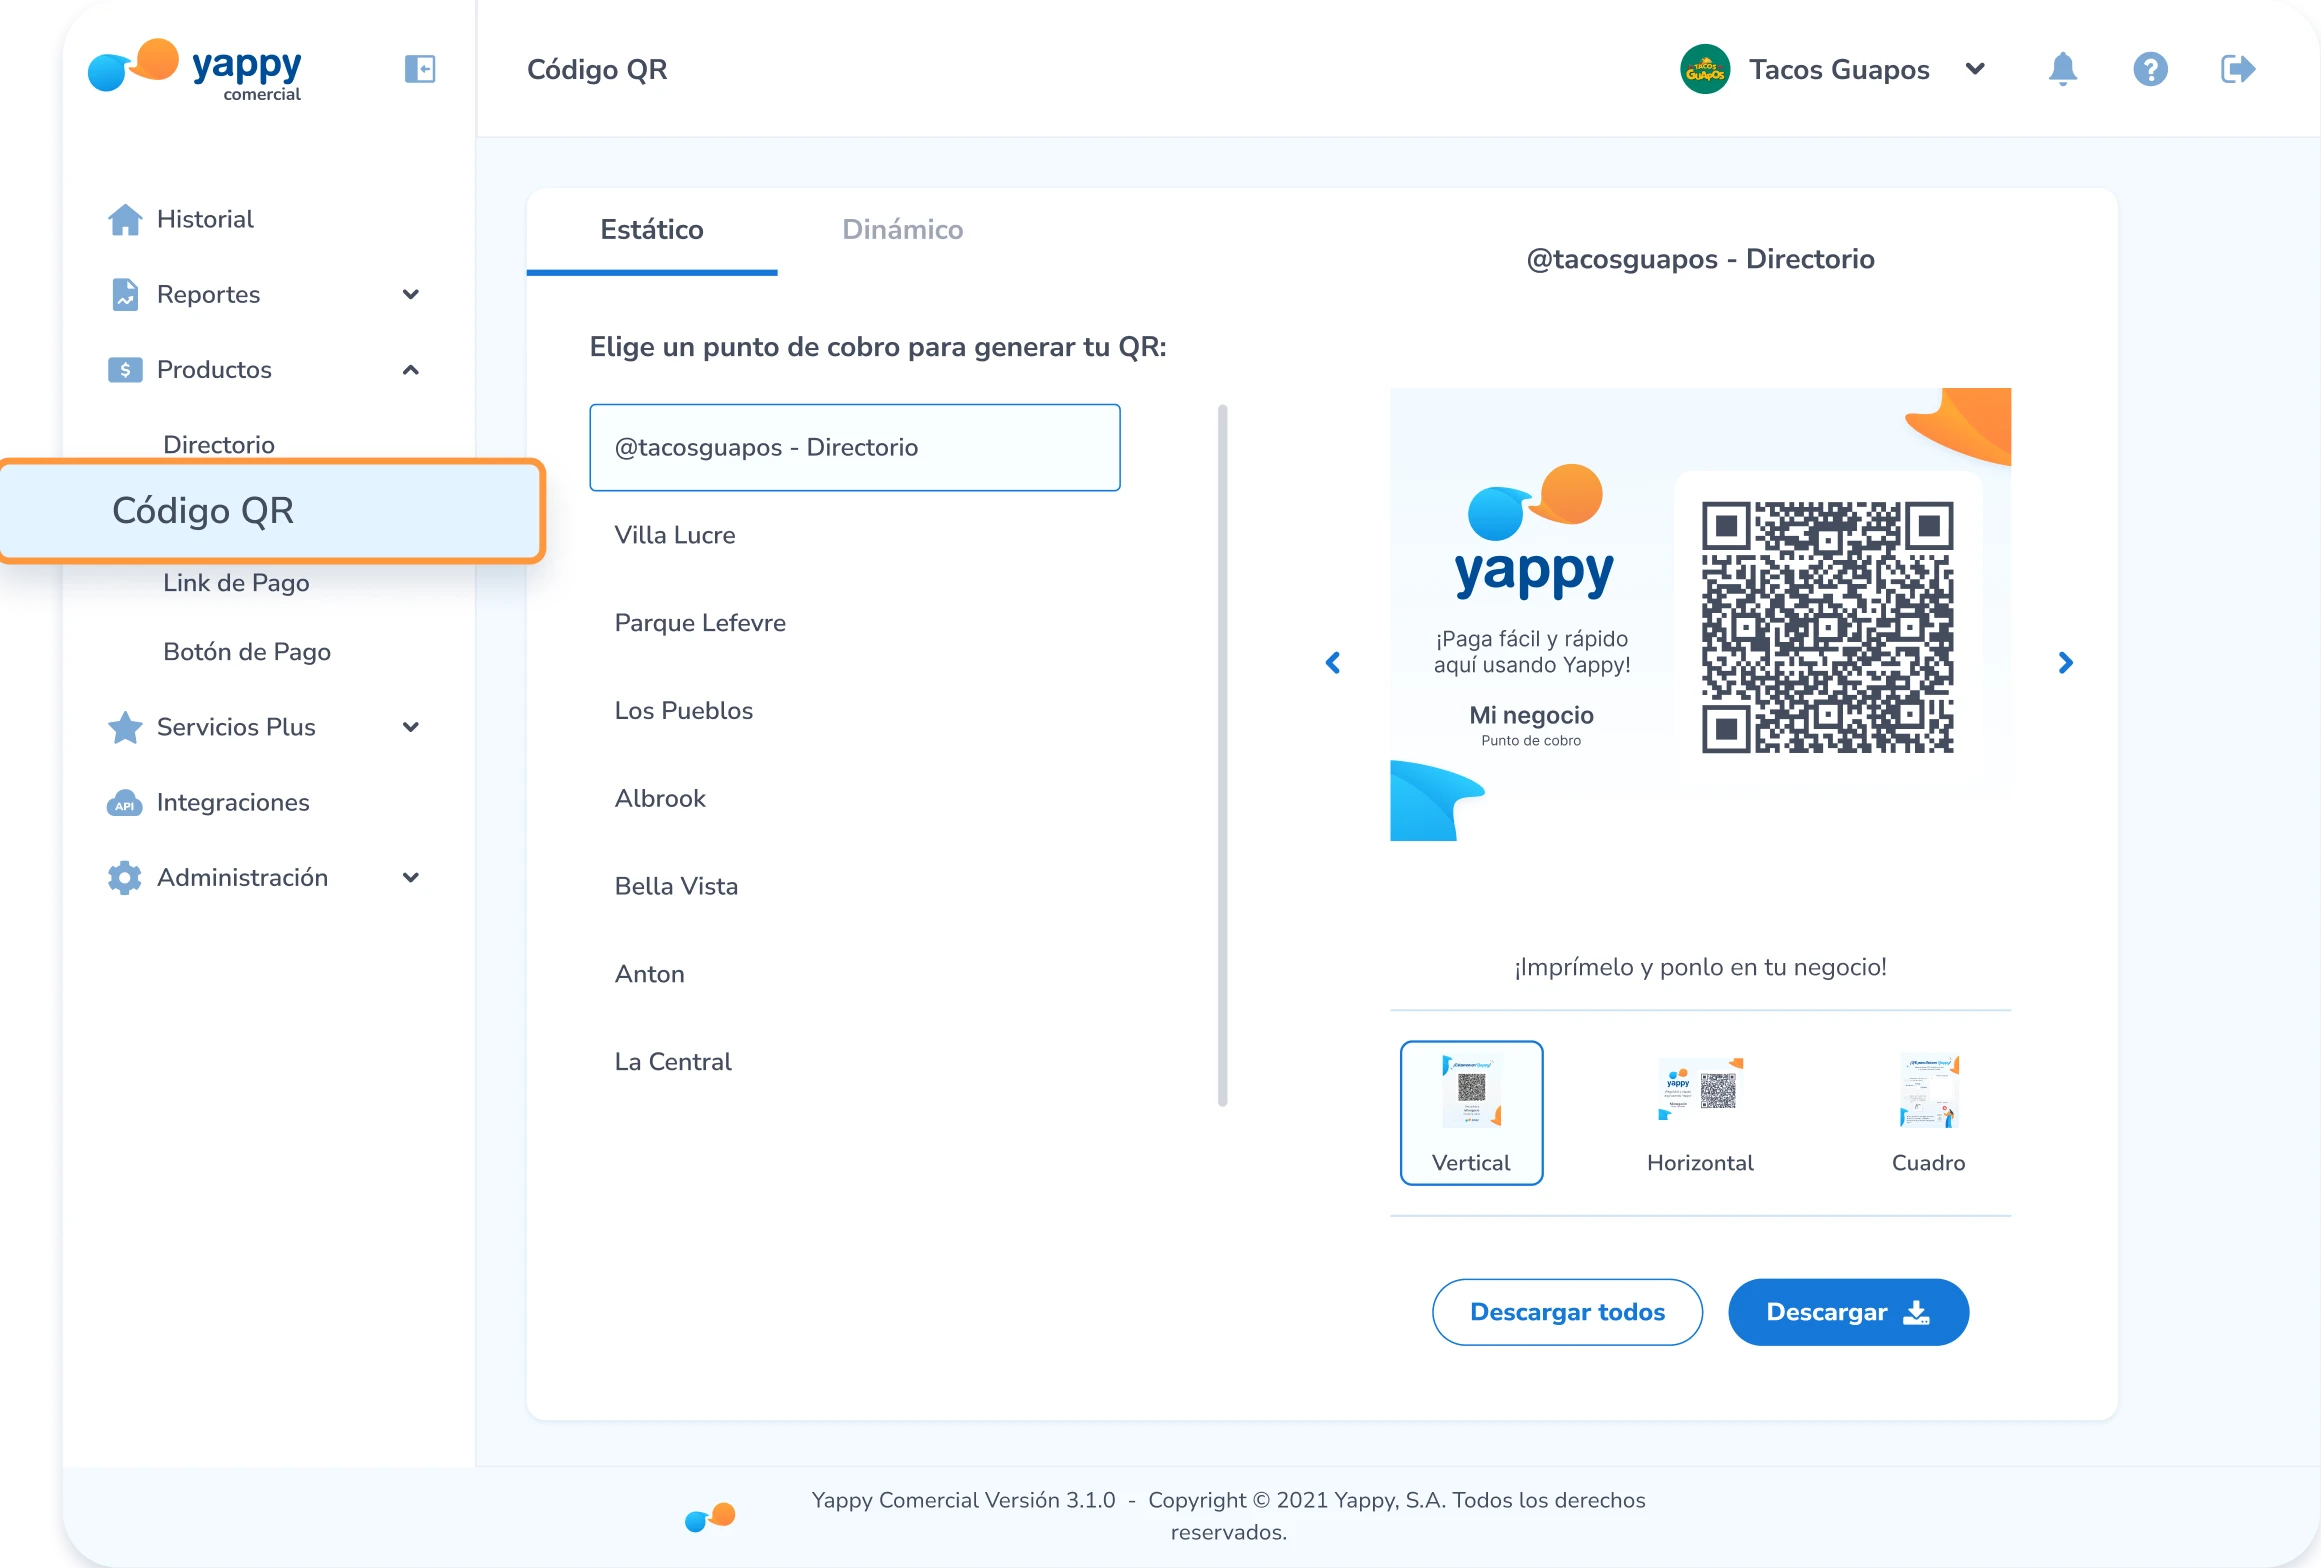Screen dimensions: 2321x1568
Task: Show previous QR design with left arrow
Action: click(1333, 663)
